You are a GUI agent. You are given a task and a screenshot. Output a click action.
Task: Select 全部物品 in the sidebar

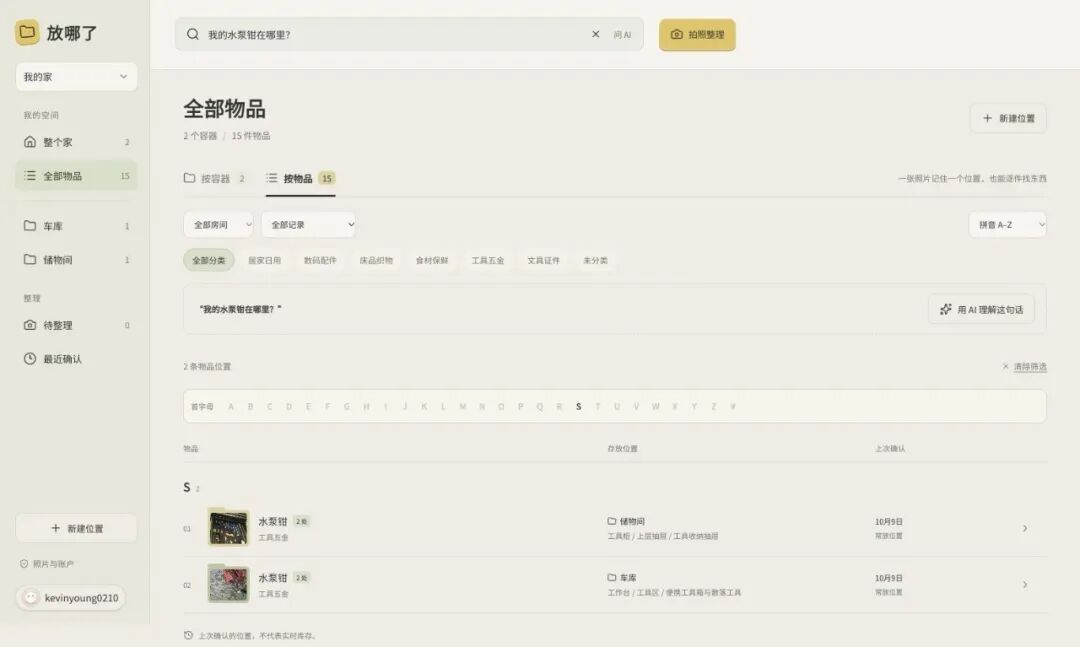click(76, 176)
